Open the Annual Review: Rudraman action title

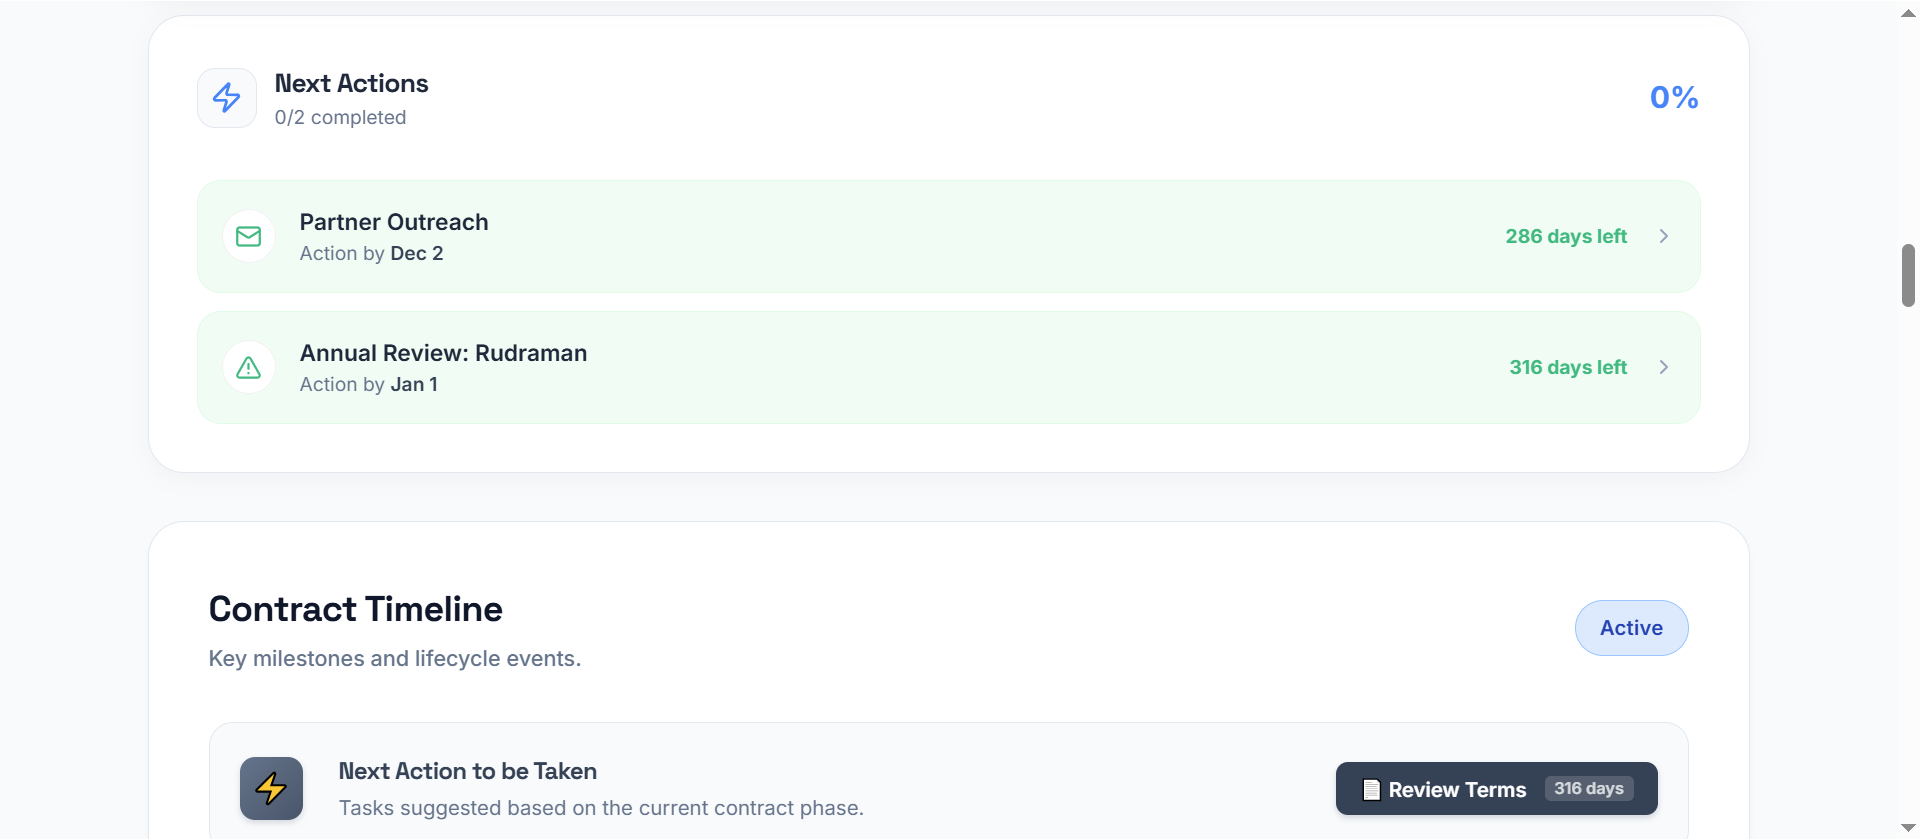(x=443, y=353)
